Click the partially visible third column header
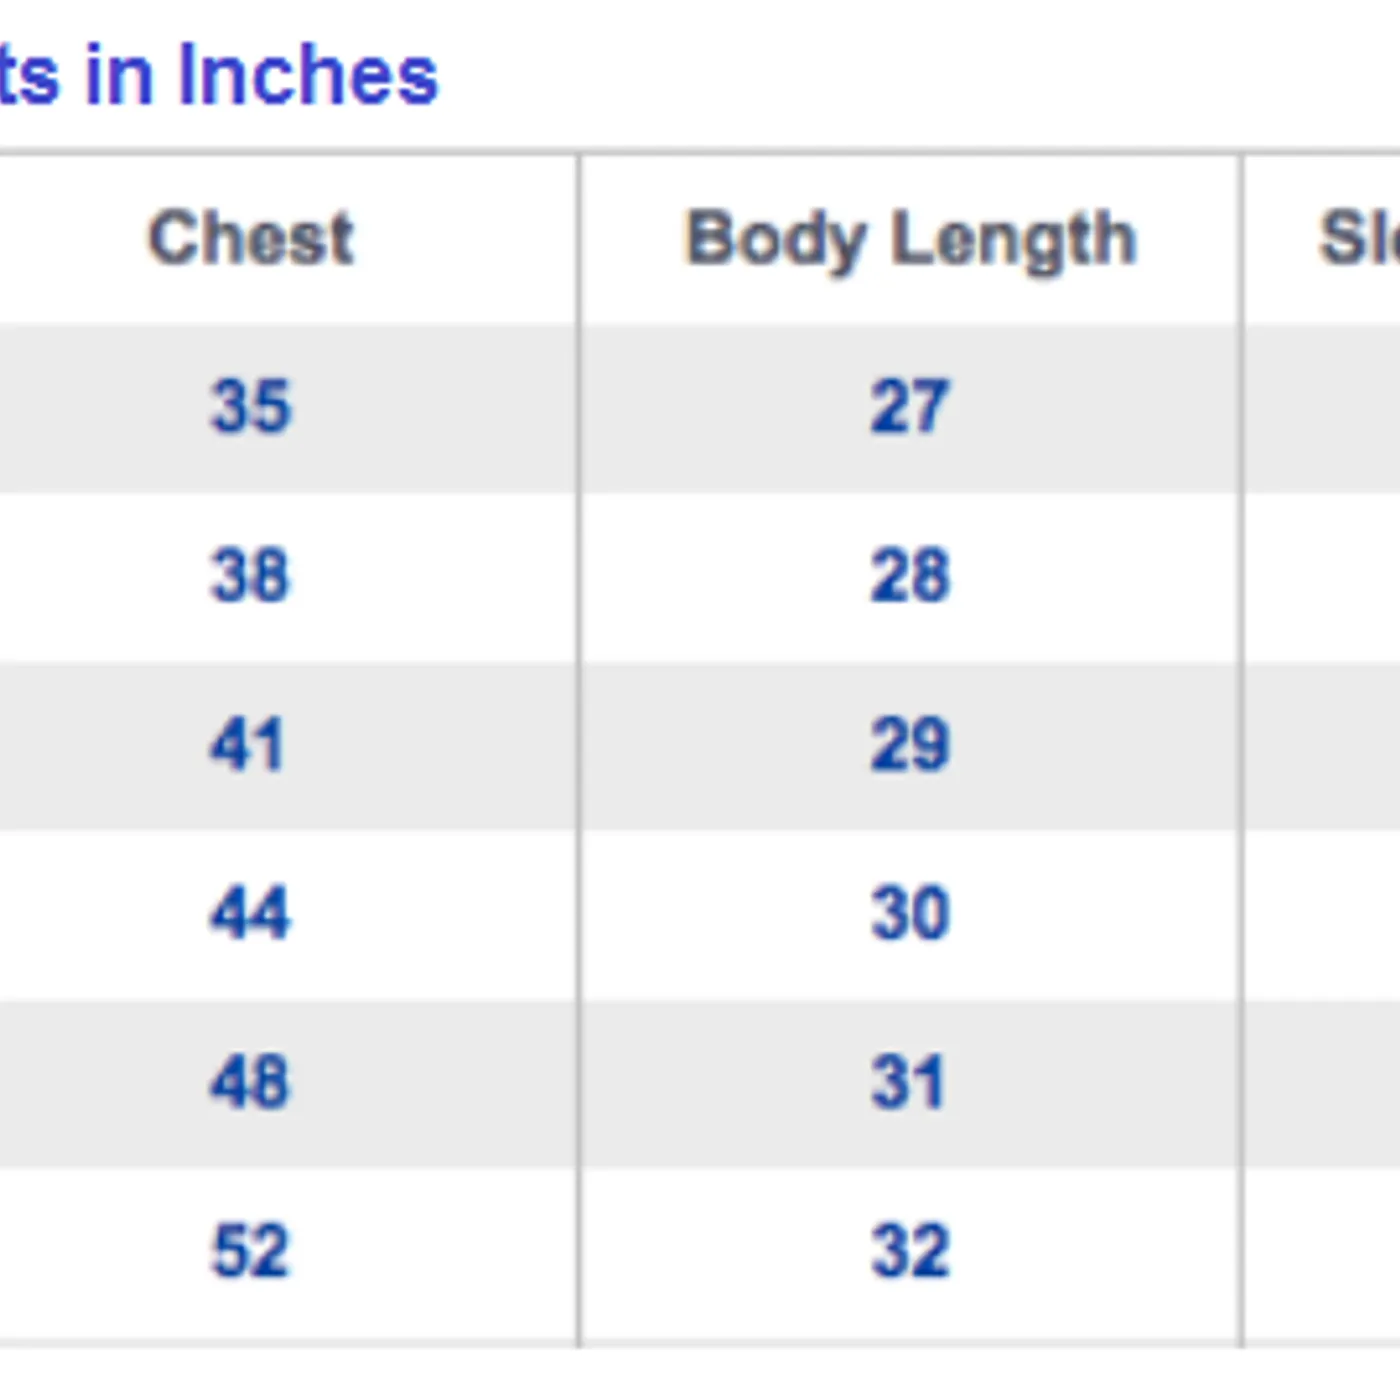1400x1400 pixels. click(x=1358, y=239)
